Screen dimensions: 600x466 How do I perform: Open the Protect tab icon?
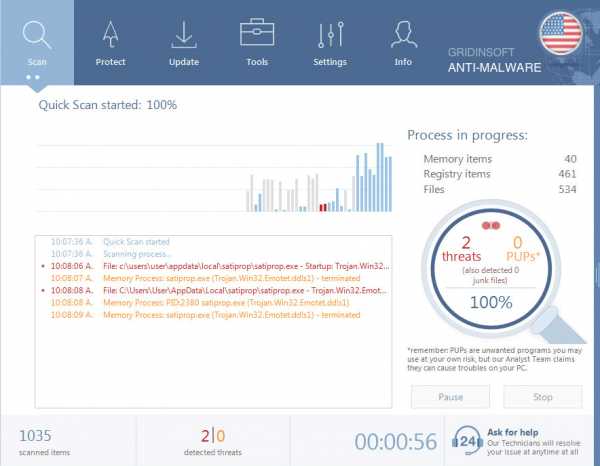110,34
